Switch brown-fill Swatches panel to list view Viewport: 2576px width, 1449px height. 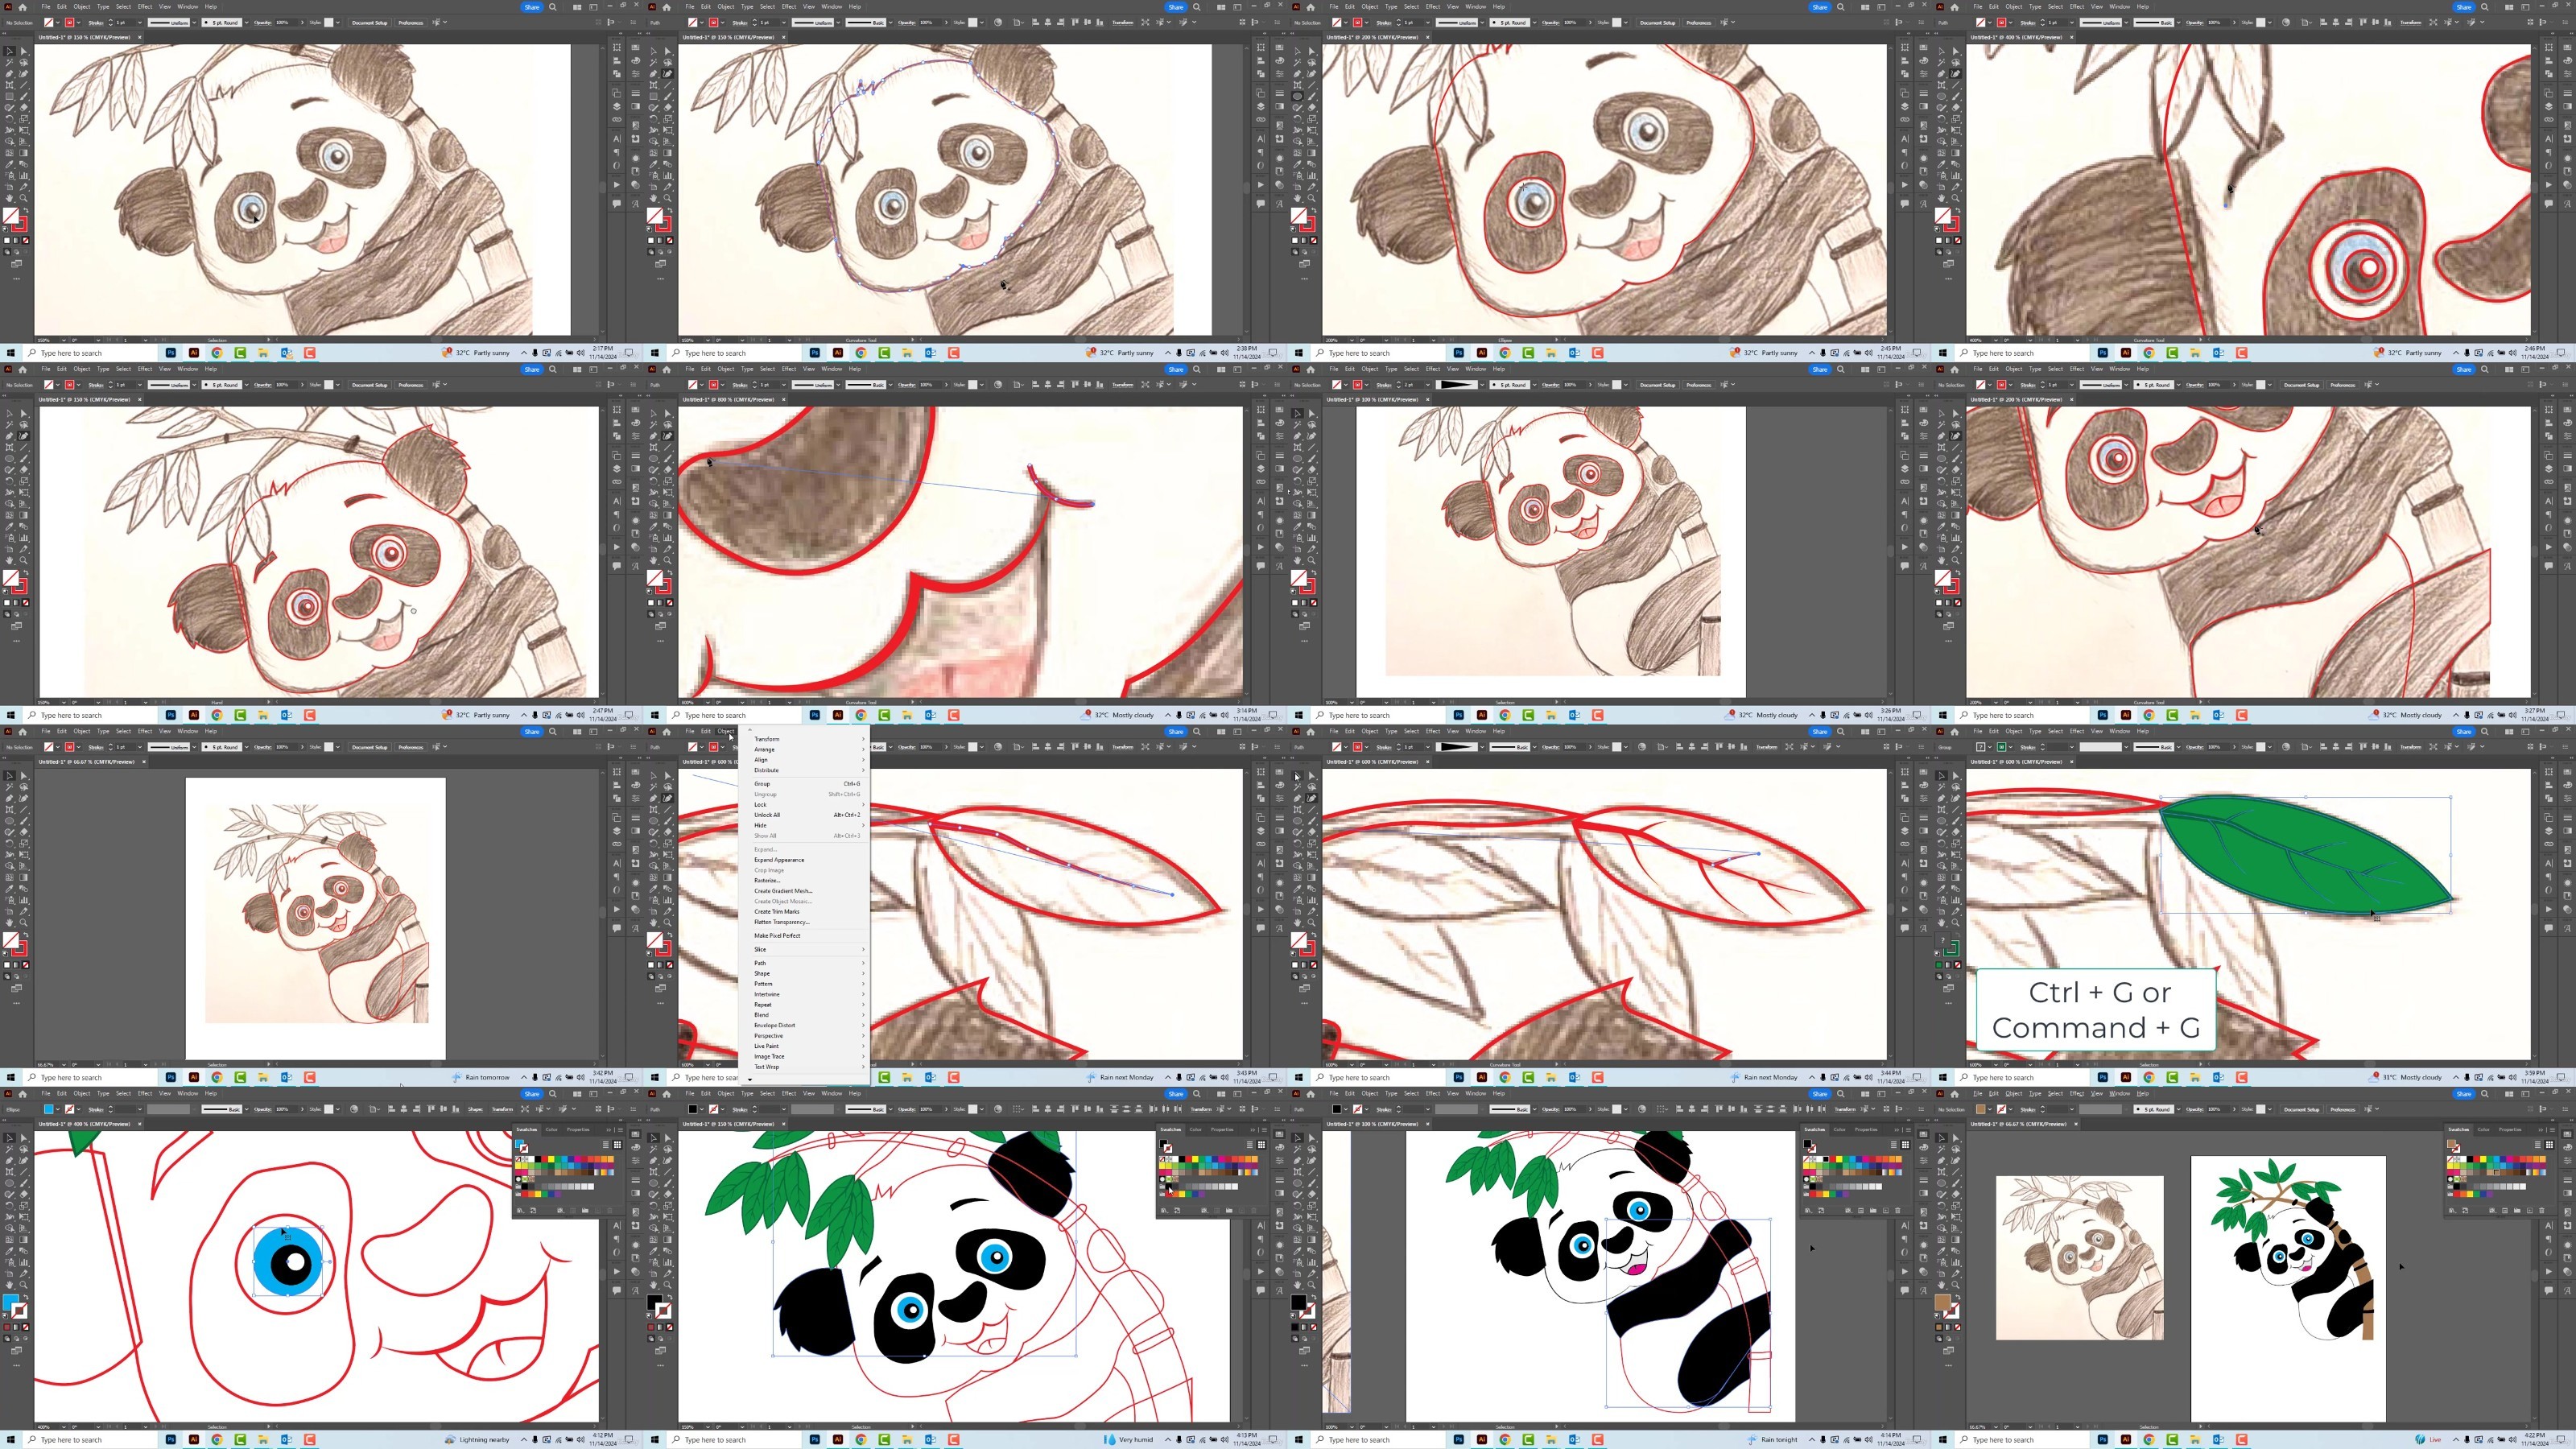point(2537,1145)
